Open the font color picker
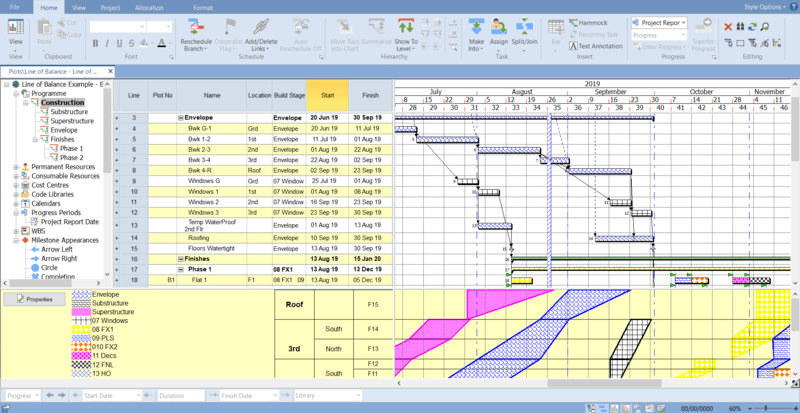The height and width of the screenshot is (413, 800). tap(162, 43)
